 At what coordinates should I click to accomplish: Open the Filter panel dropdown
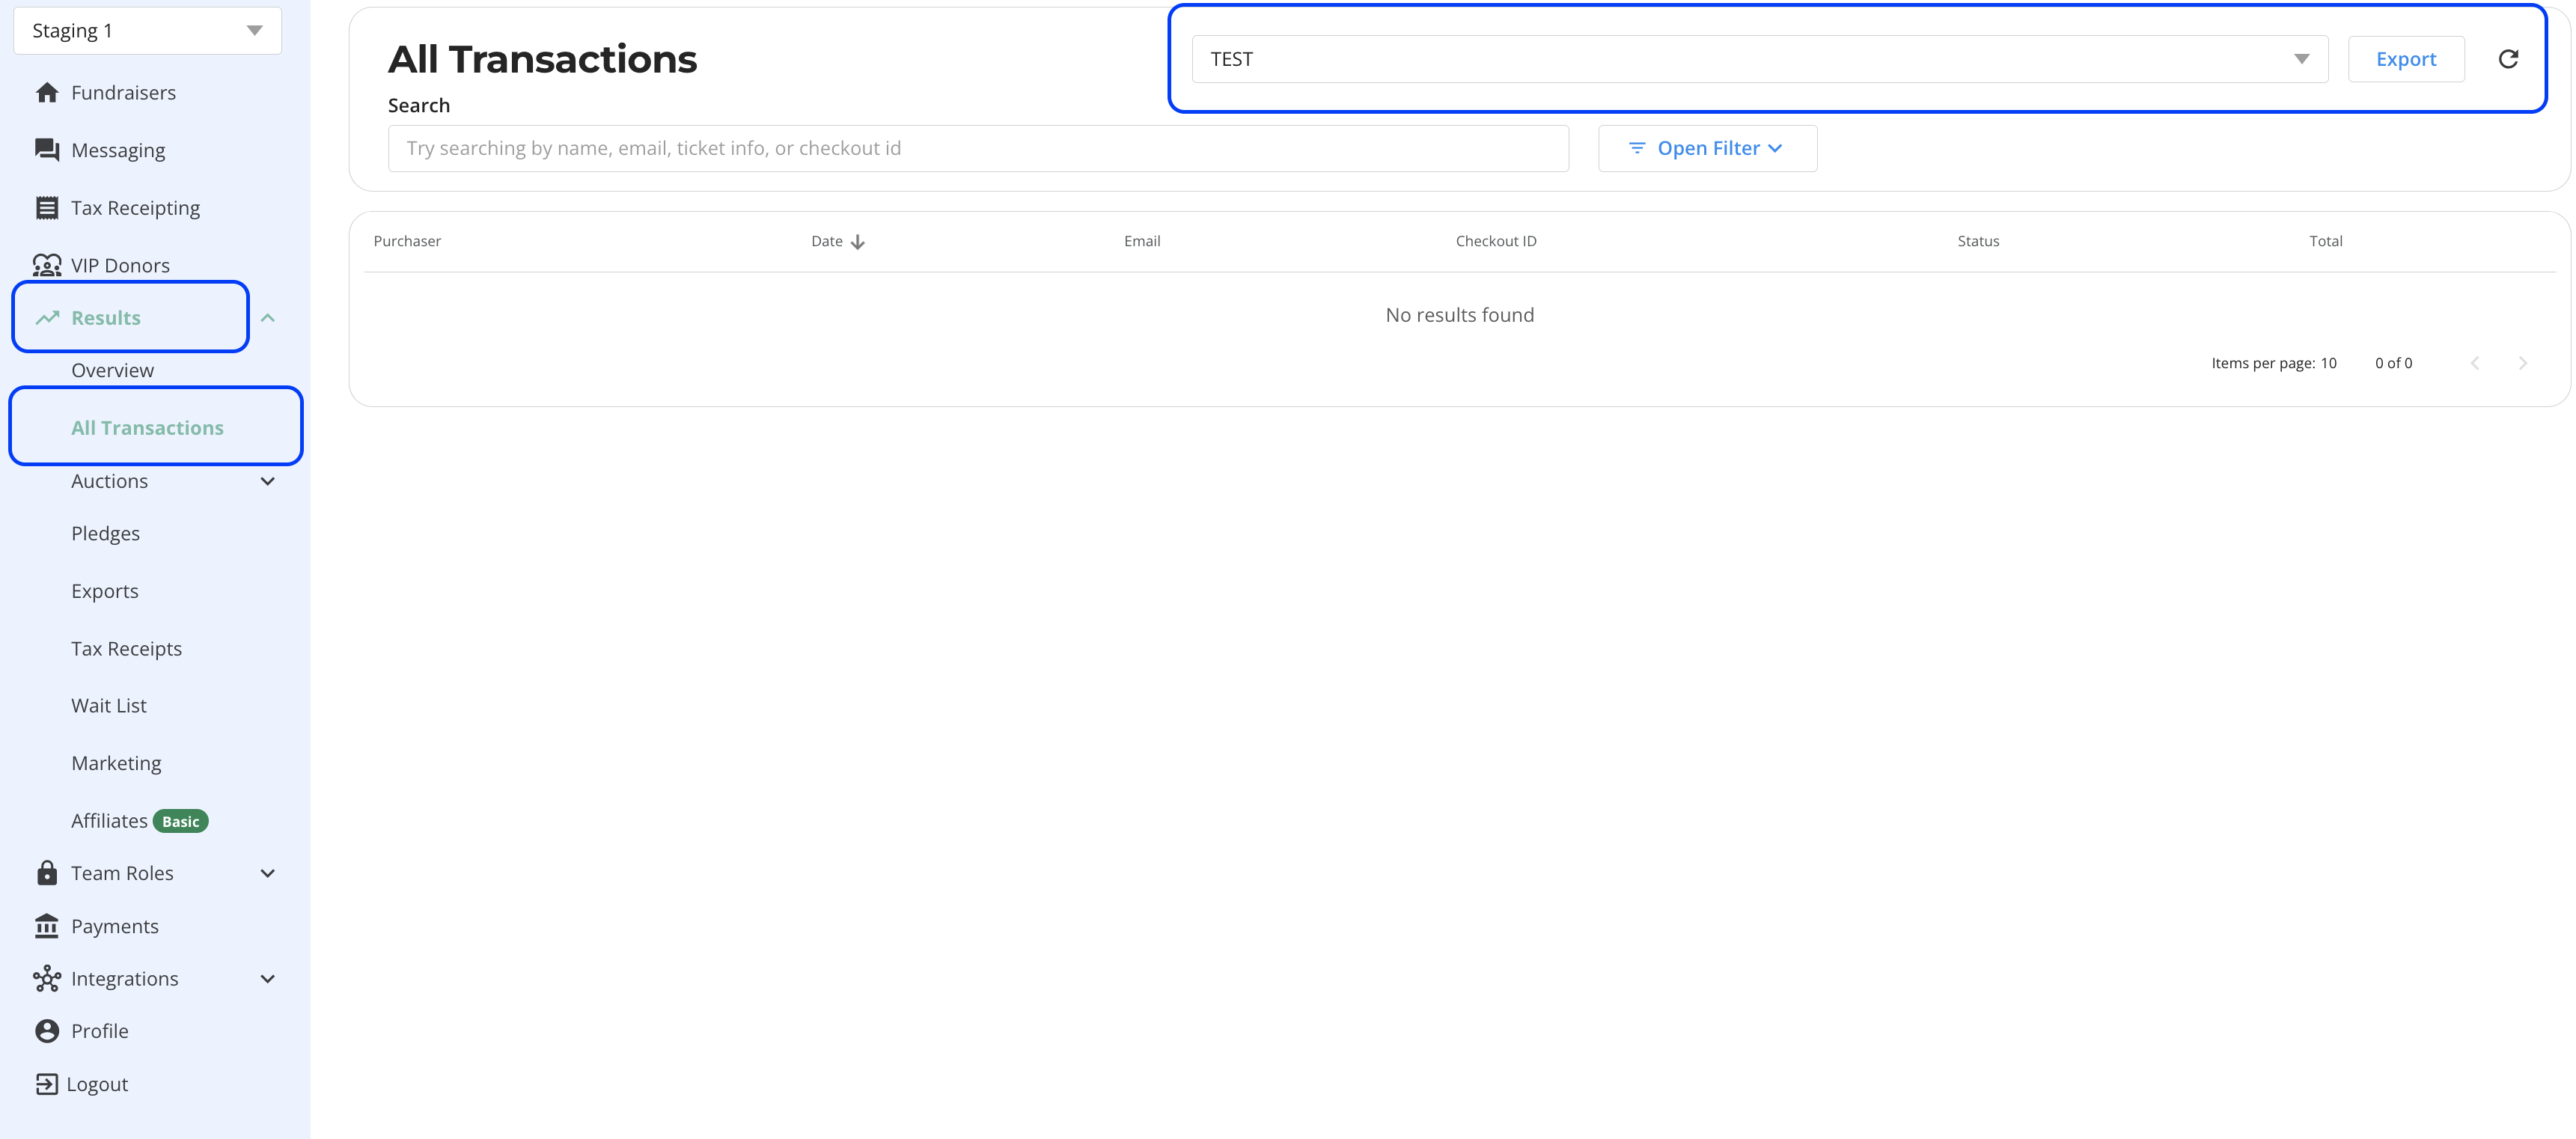(x=1708, y=148)
